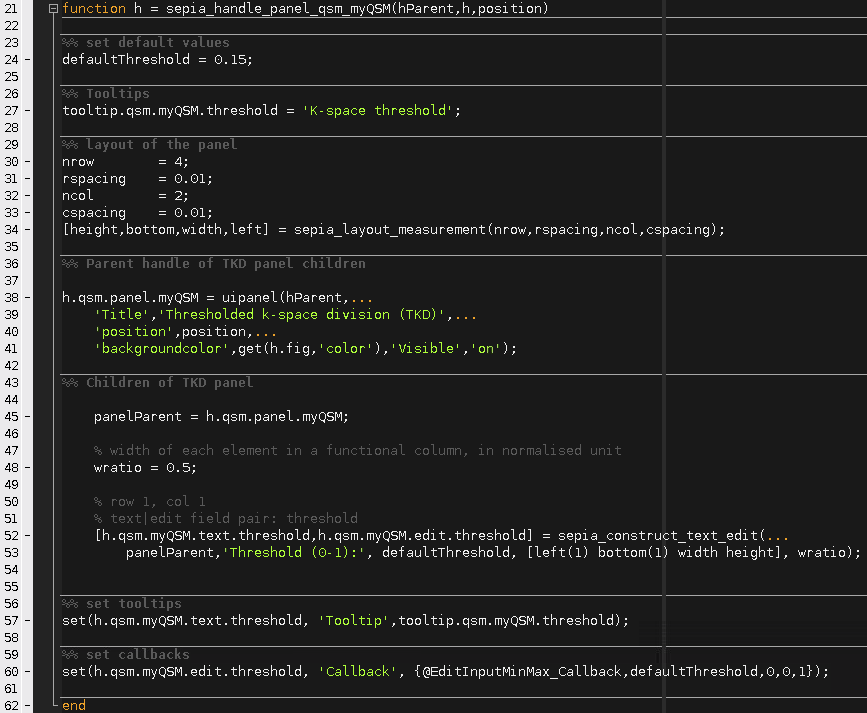Toggle breakpoint dash on line 24
The height and width of the screenshot is (713, 867).
click(28, 60)
